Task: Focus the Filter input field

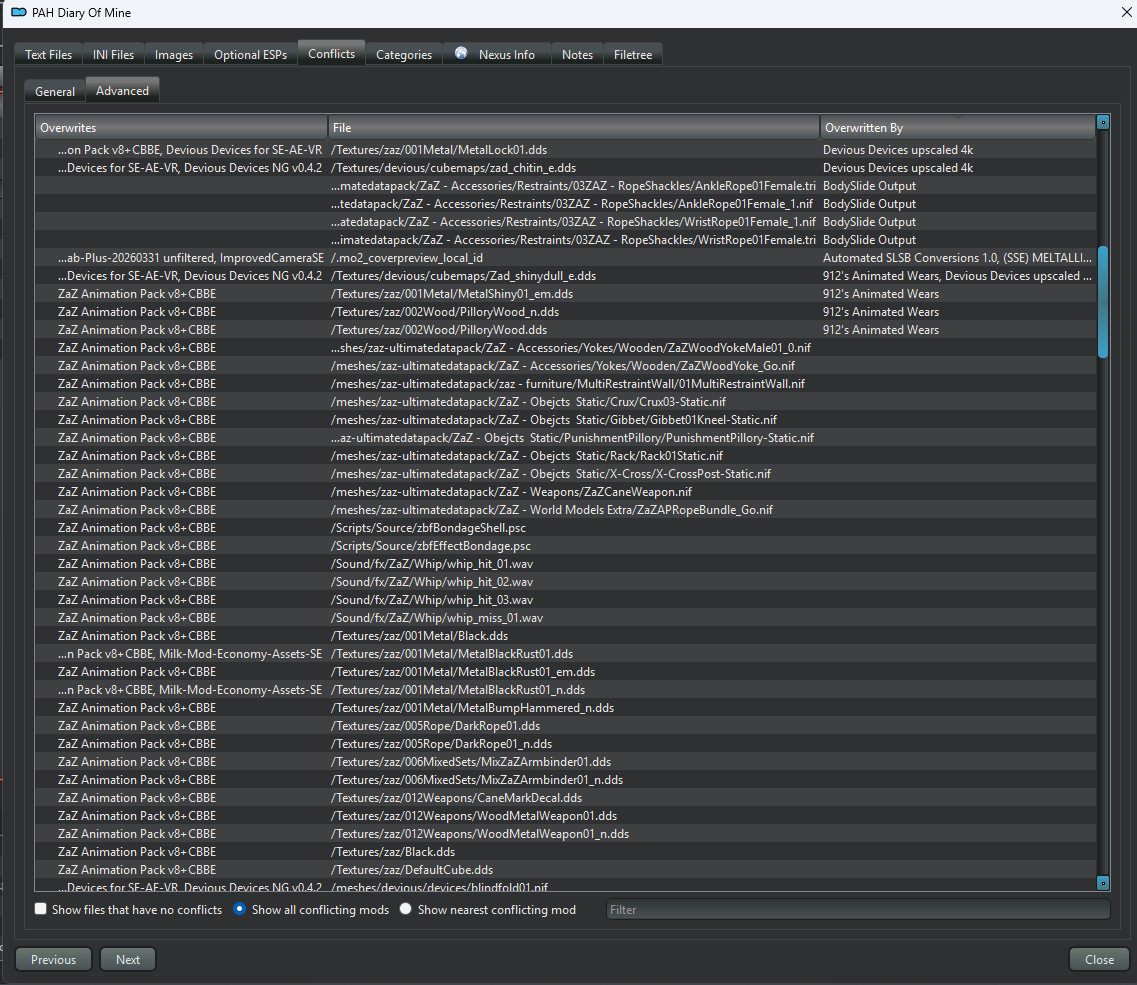Action: (858, 910)
